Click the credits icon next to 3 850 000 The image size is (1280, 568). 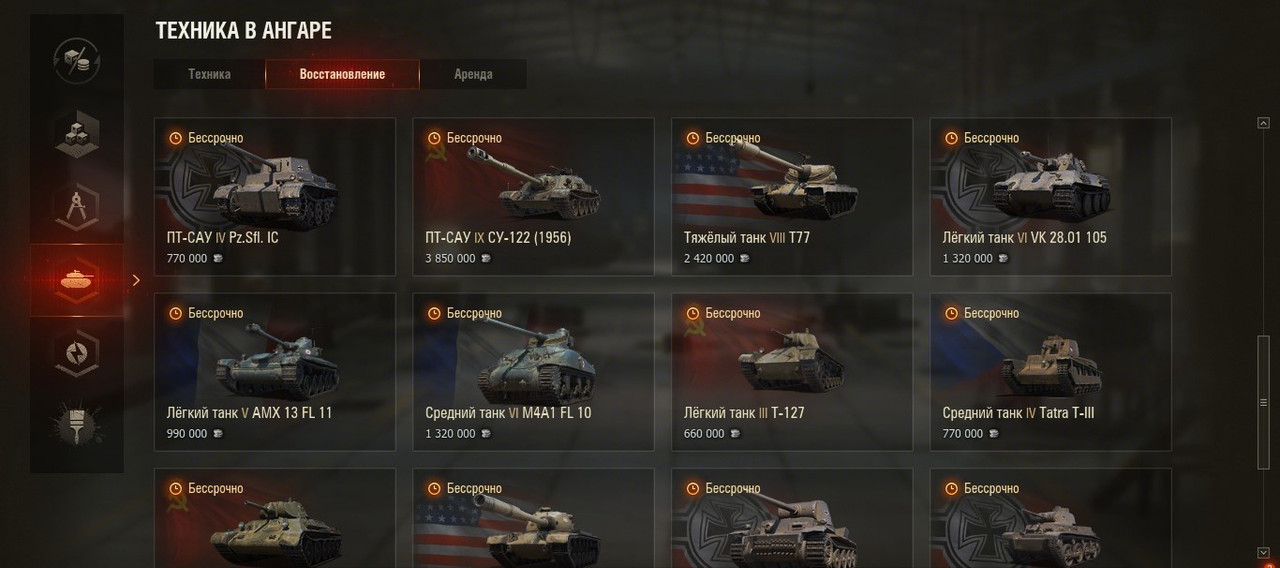[487, 259]
